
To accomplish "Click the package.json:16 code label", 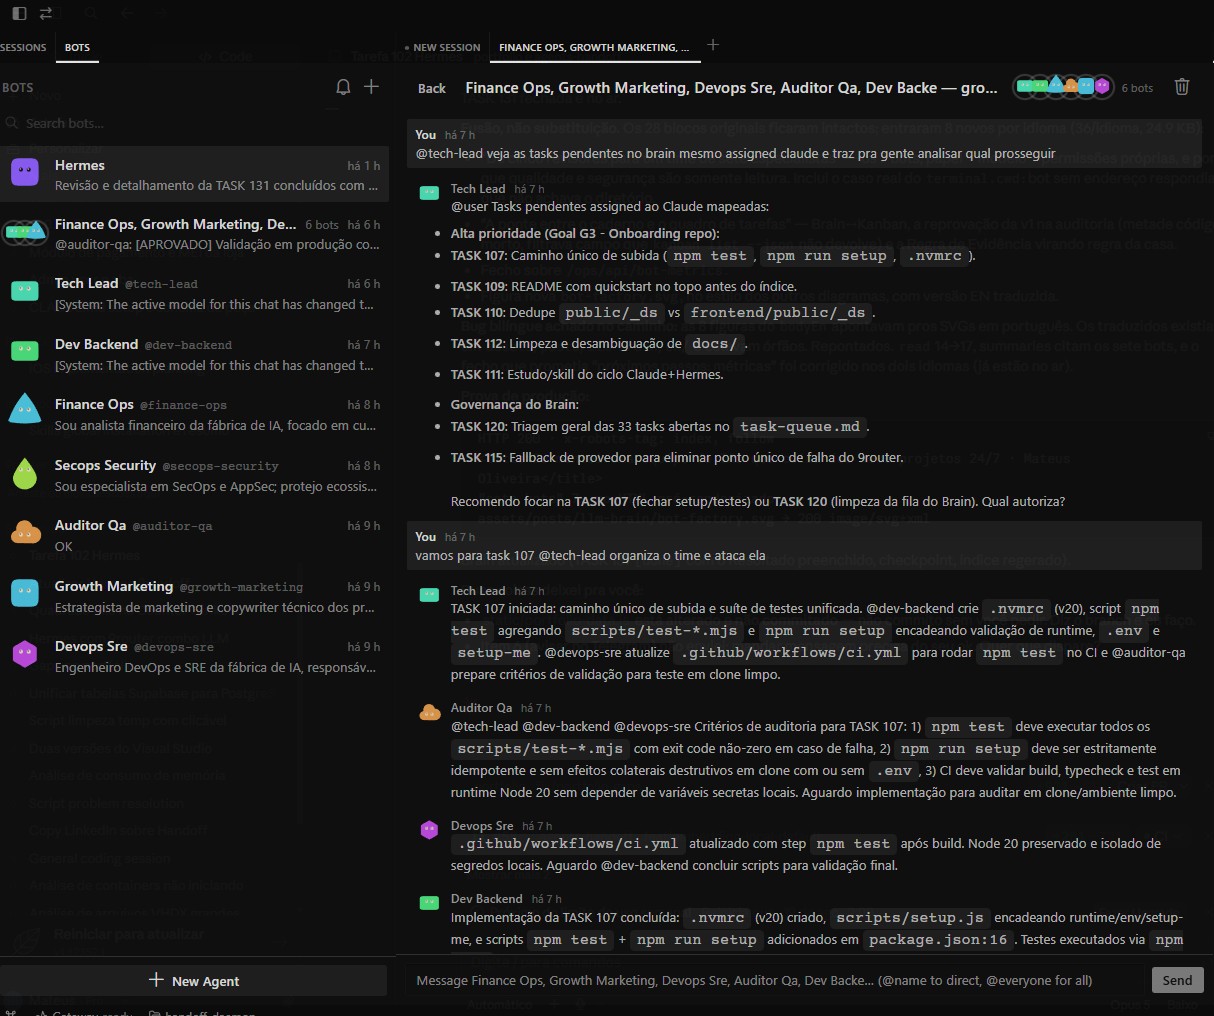I will (938, 939).
